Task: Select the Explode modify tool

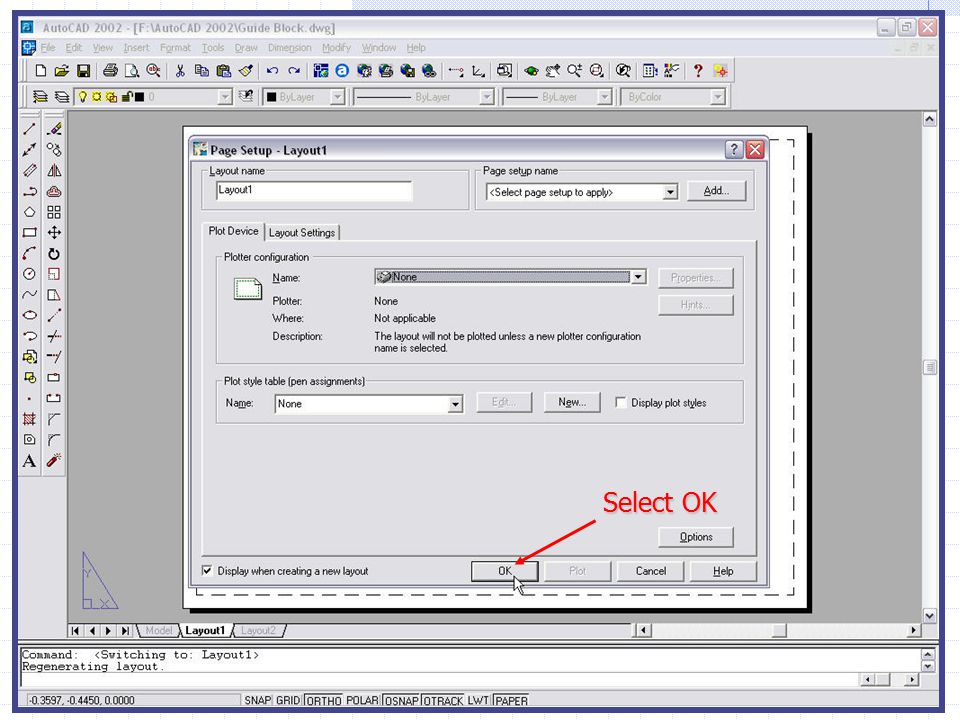Action: coord(54,460)
